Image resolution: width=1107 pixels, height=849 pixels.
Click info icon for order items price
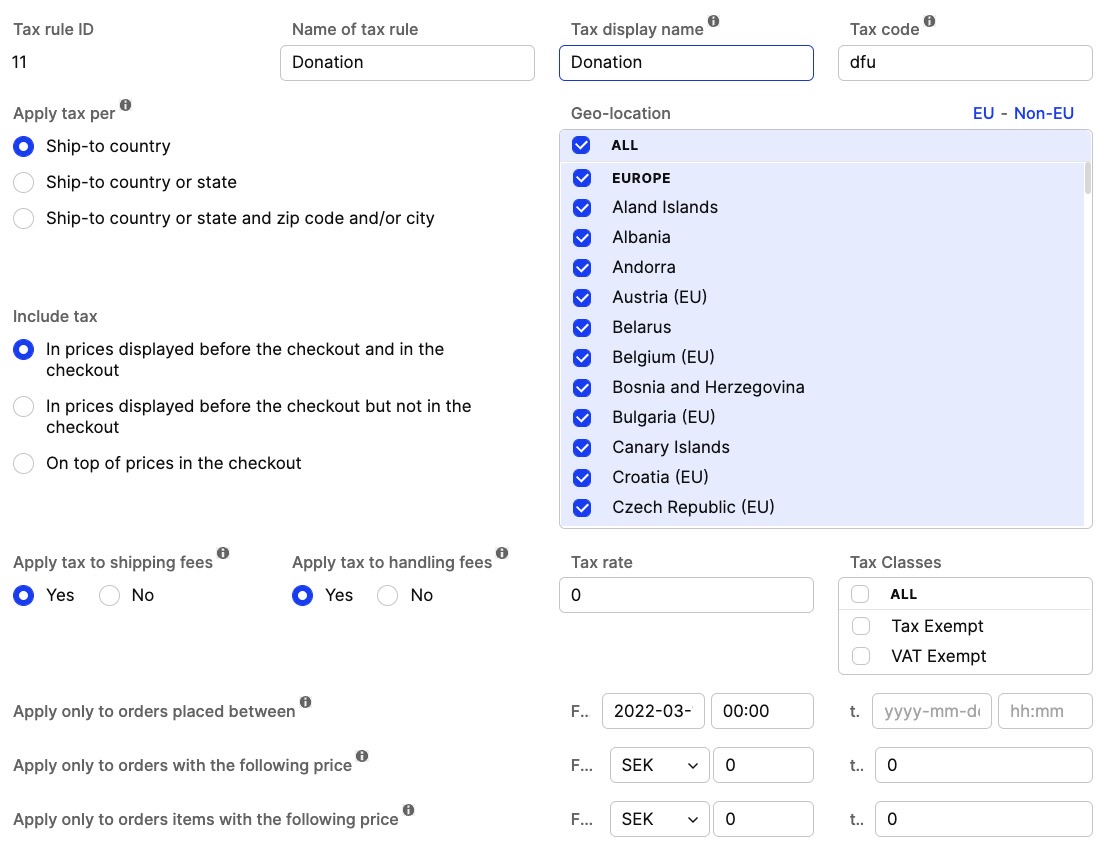coord(408,811)
